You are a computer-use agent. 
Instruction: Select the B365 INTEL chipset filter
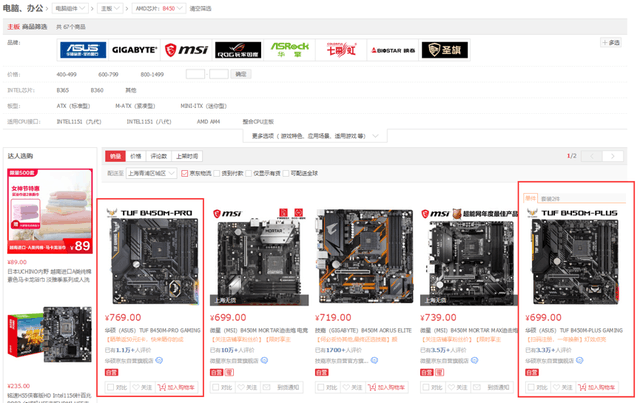(x=63, y=90)
